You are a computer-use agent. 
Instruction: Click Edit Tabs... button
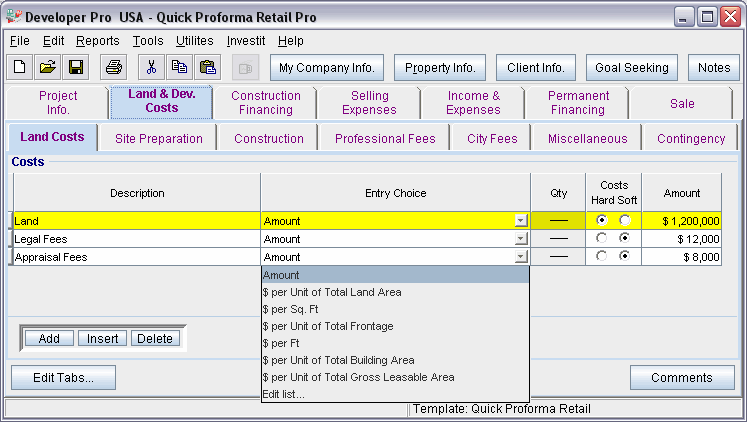63,378
